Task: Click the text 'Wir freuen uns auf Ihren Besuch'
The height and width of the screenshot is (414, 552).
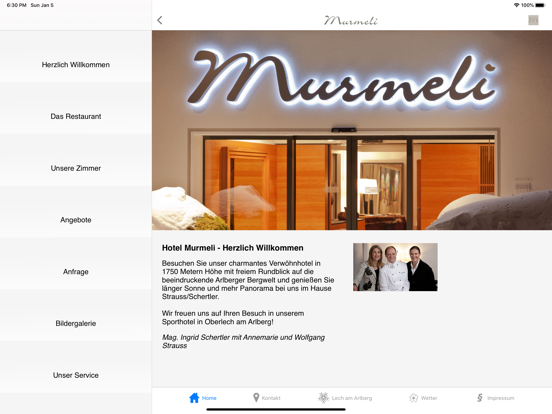Action: coord(233,318)
